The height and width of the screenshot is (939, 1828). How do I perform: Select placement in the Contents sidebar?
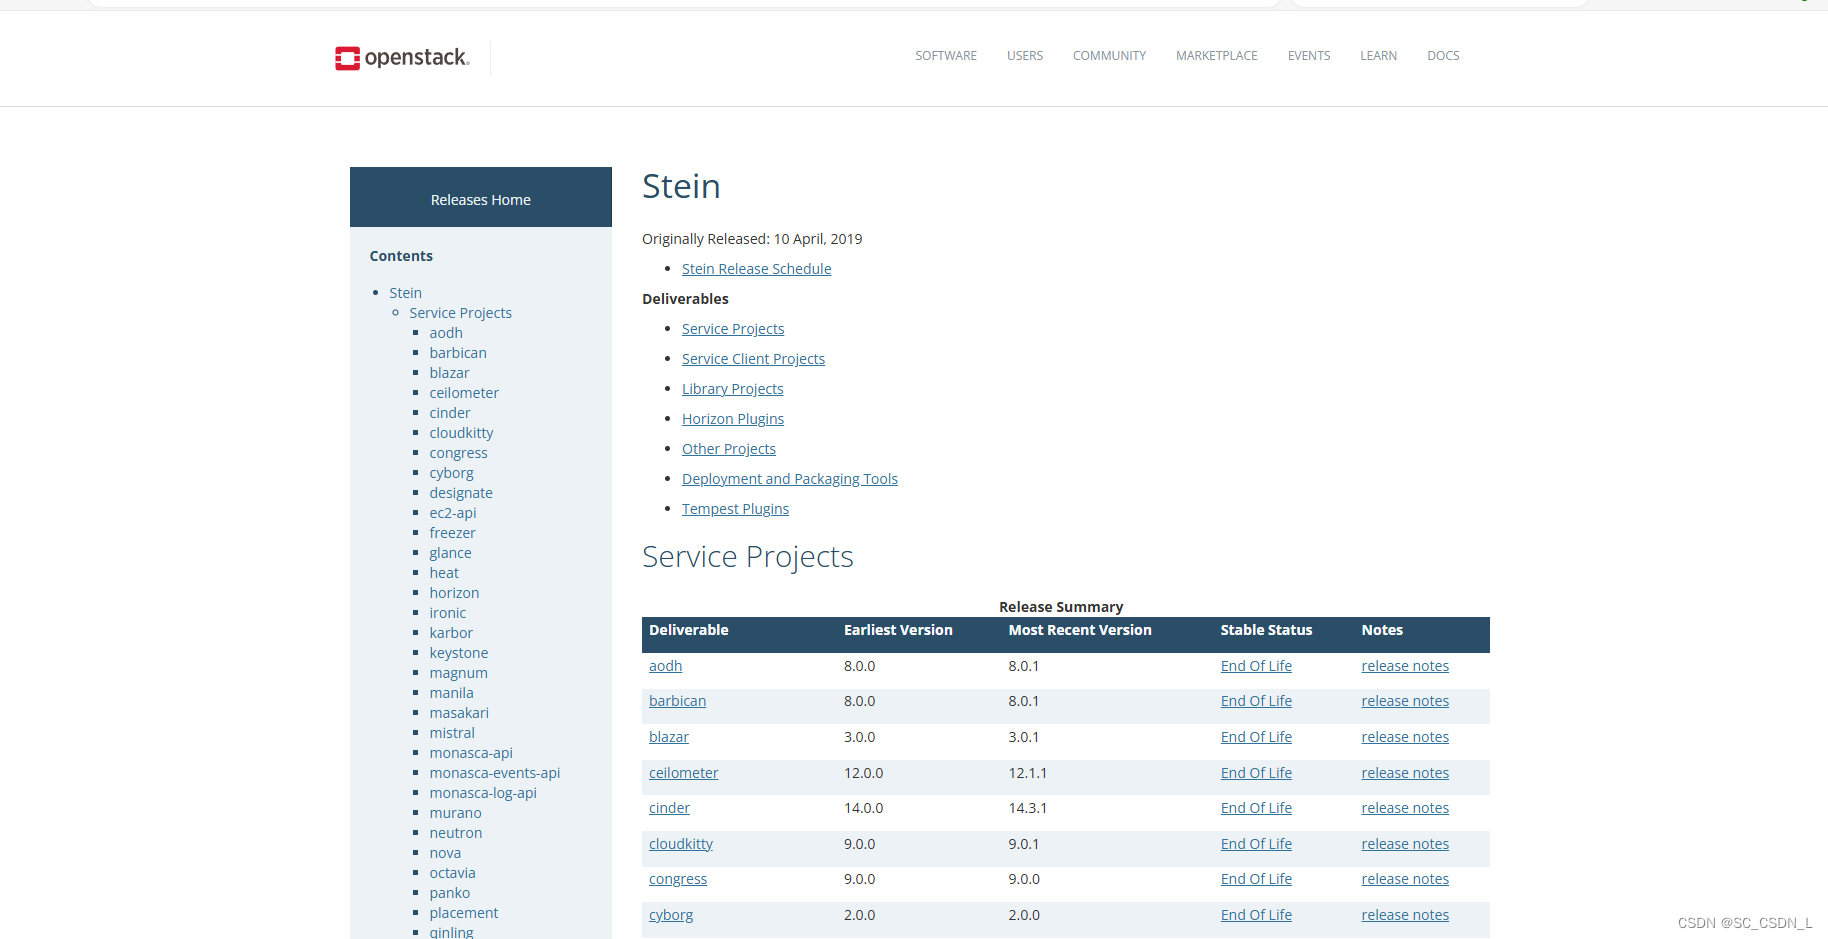point(464,913)
